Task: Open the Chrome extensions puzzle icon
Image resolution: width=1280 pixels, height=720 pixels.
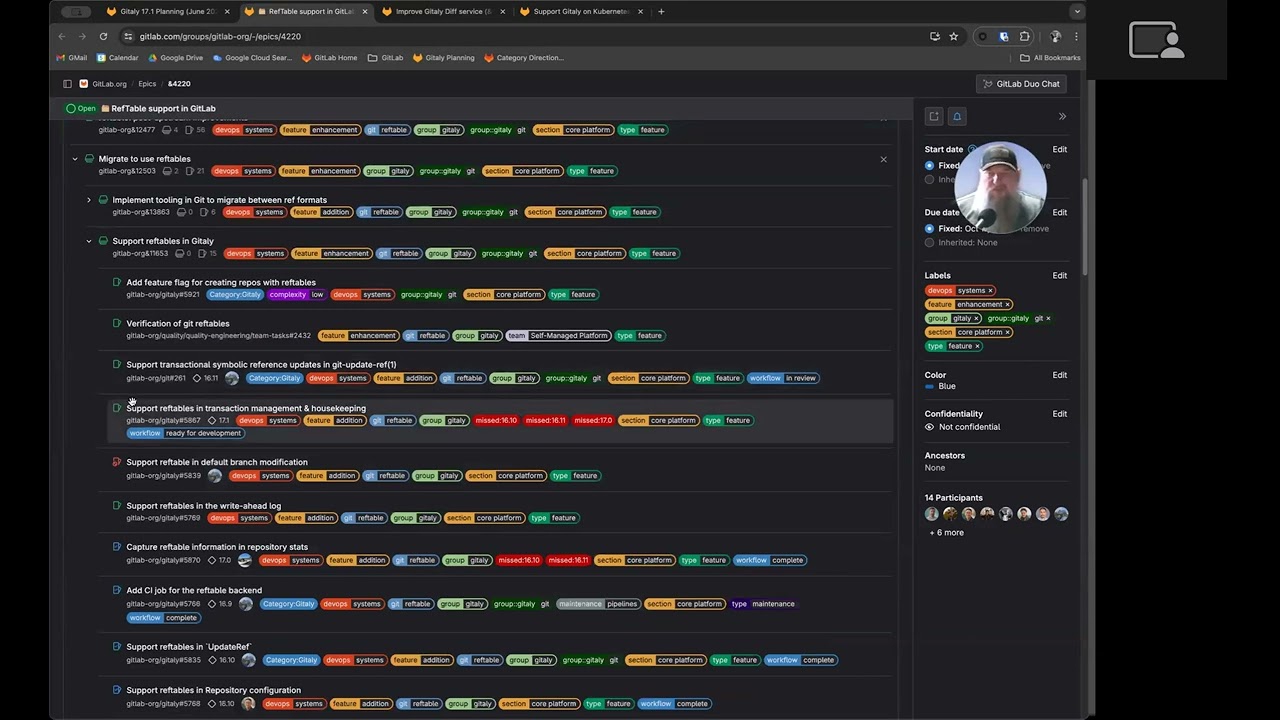Action: tap(1024, 36)
